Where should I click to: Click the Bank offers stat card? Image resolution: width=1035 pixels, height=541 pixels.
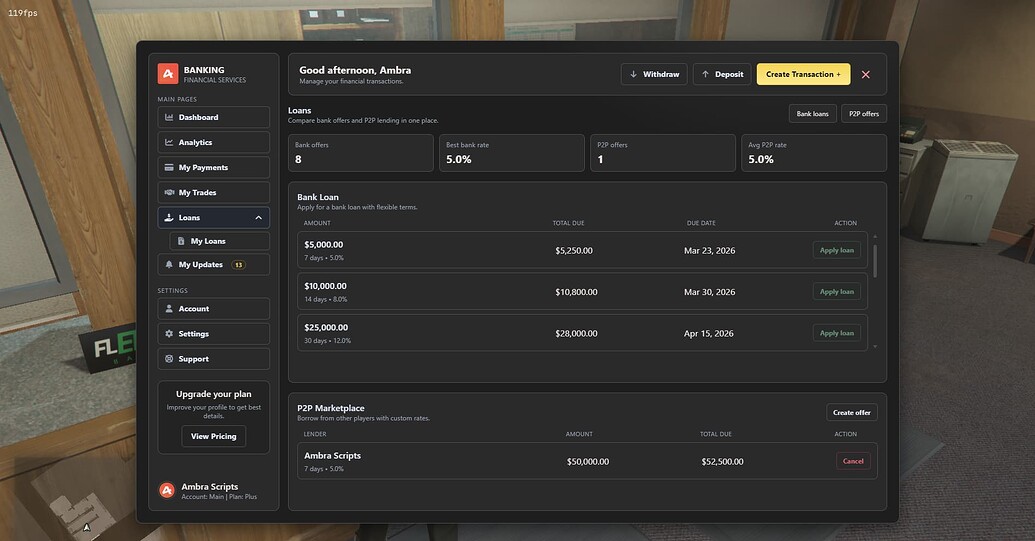(x=361, y=153)
